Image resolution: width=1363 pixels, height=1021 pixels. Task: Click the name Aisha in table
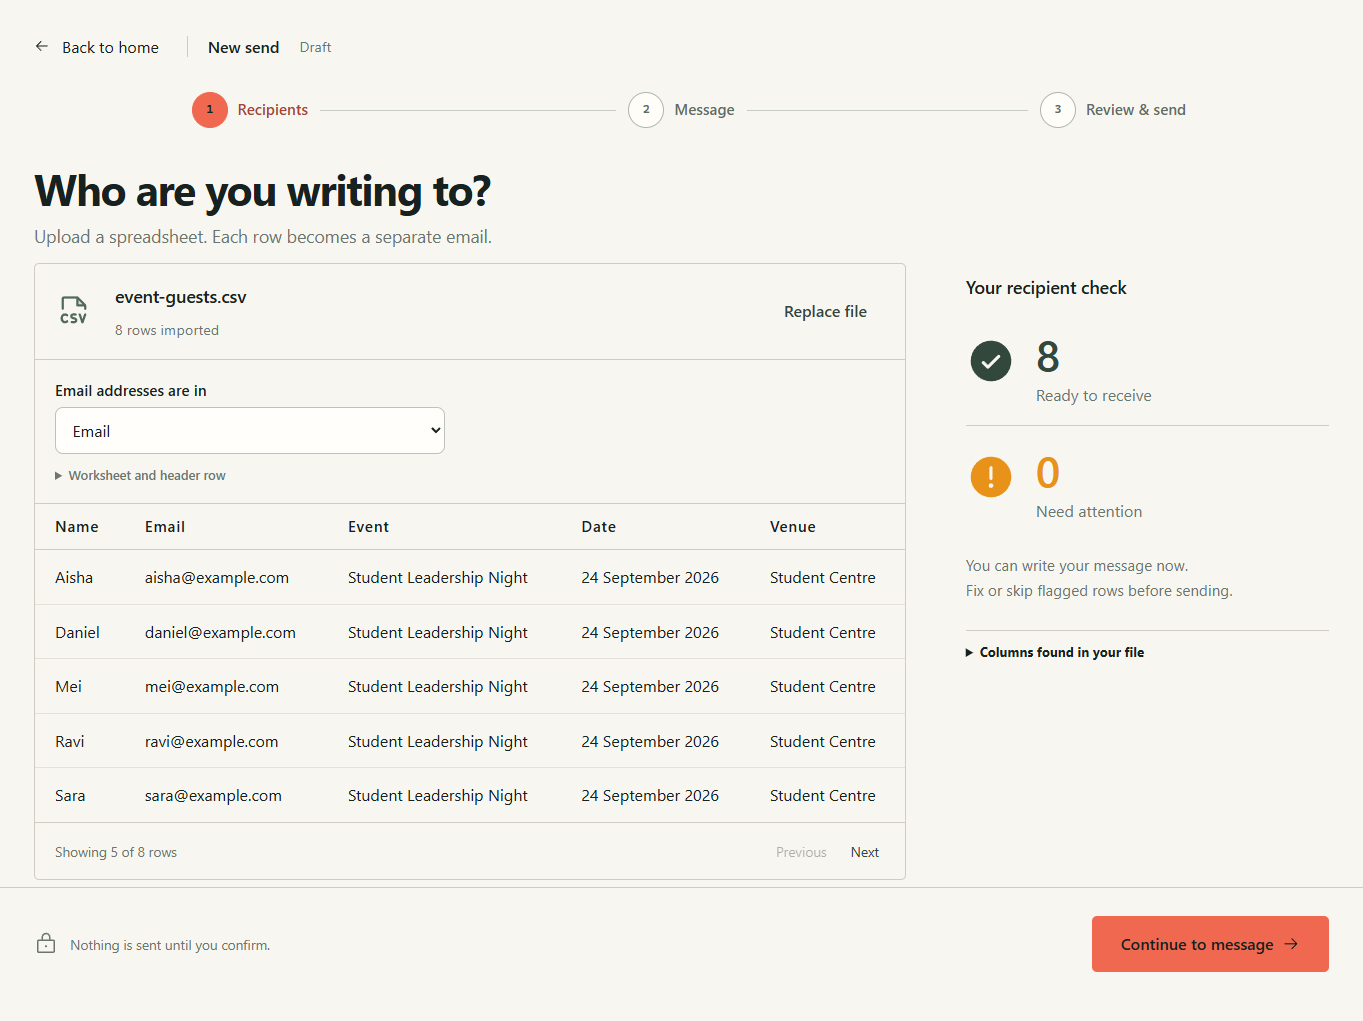click(x=74, y=578)
